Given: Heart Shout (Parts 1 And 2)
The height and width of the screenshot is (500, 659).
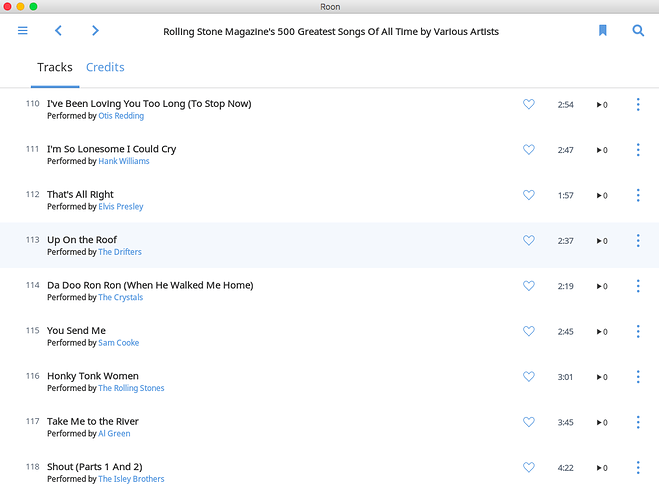Looking at the screenshot, I should pos(529,467).
